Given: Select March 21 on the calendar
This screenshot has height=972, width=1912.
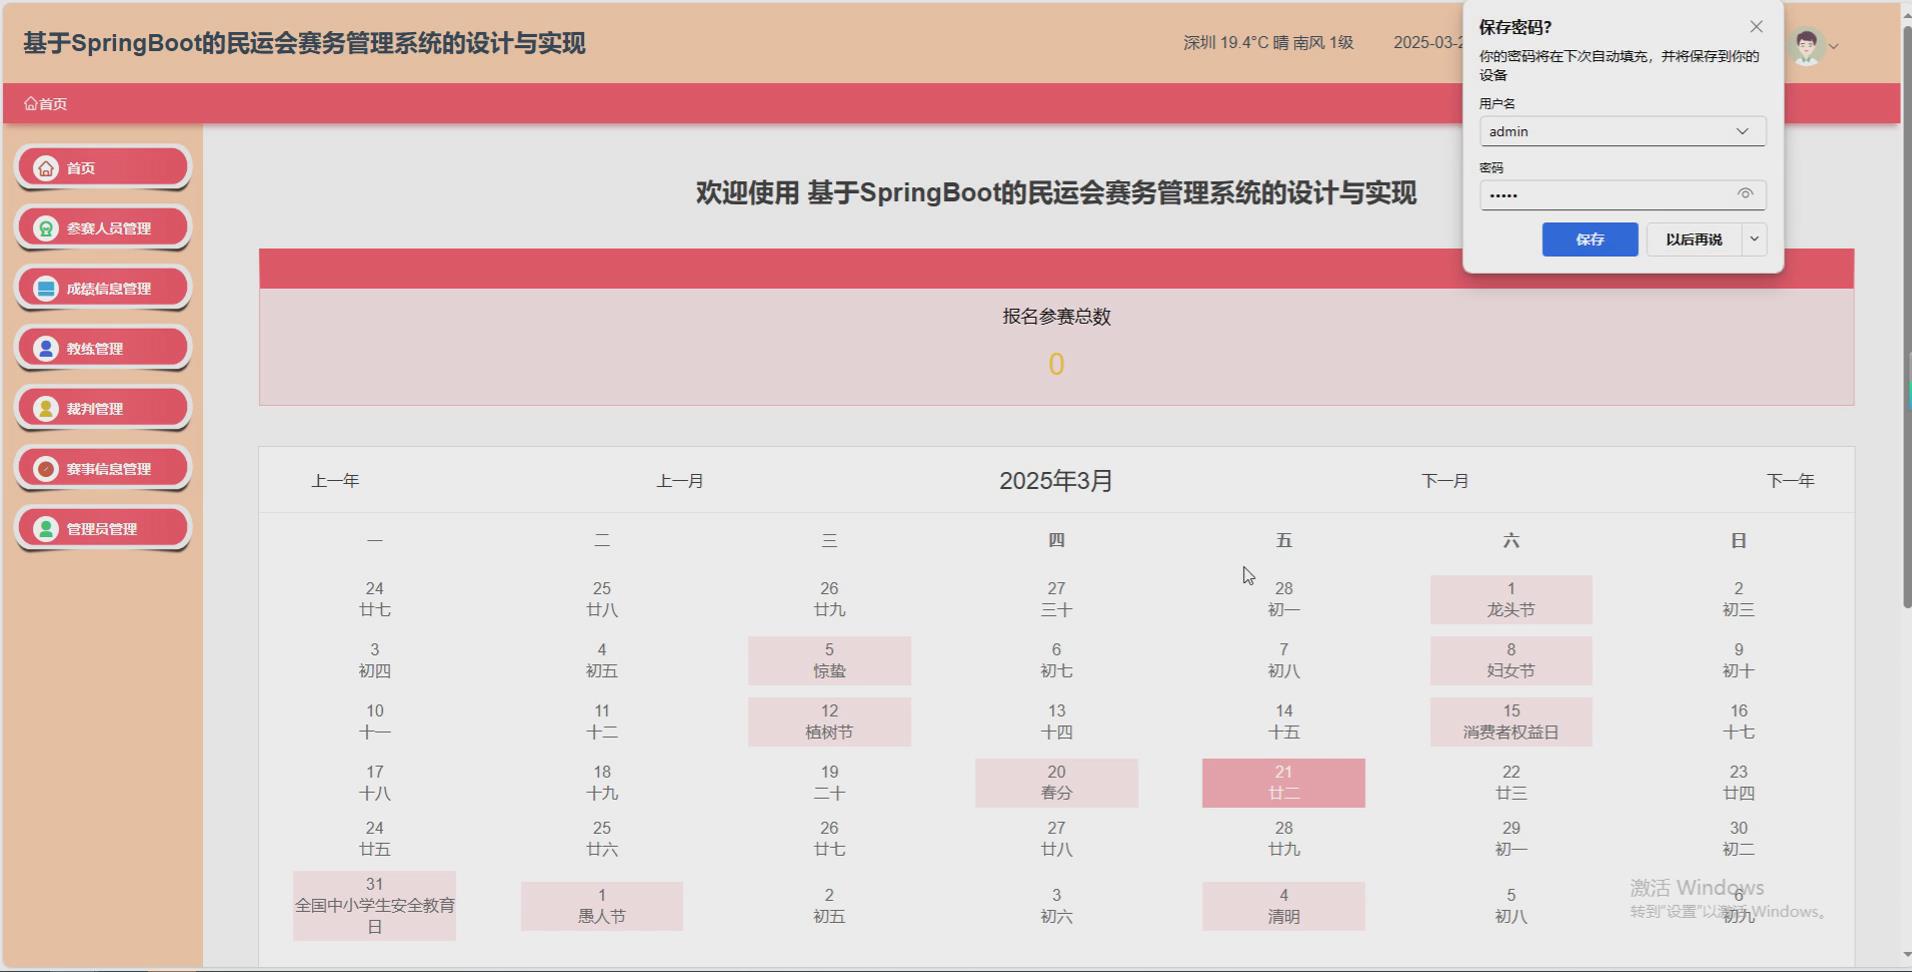Looking at the screenshot, I should pos(1284,783).
